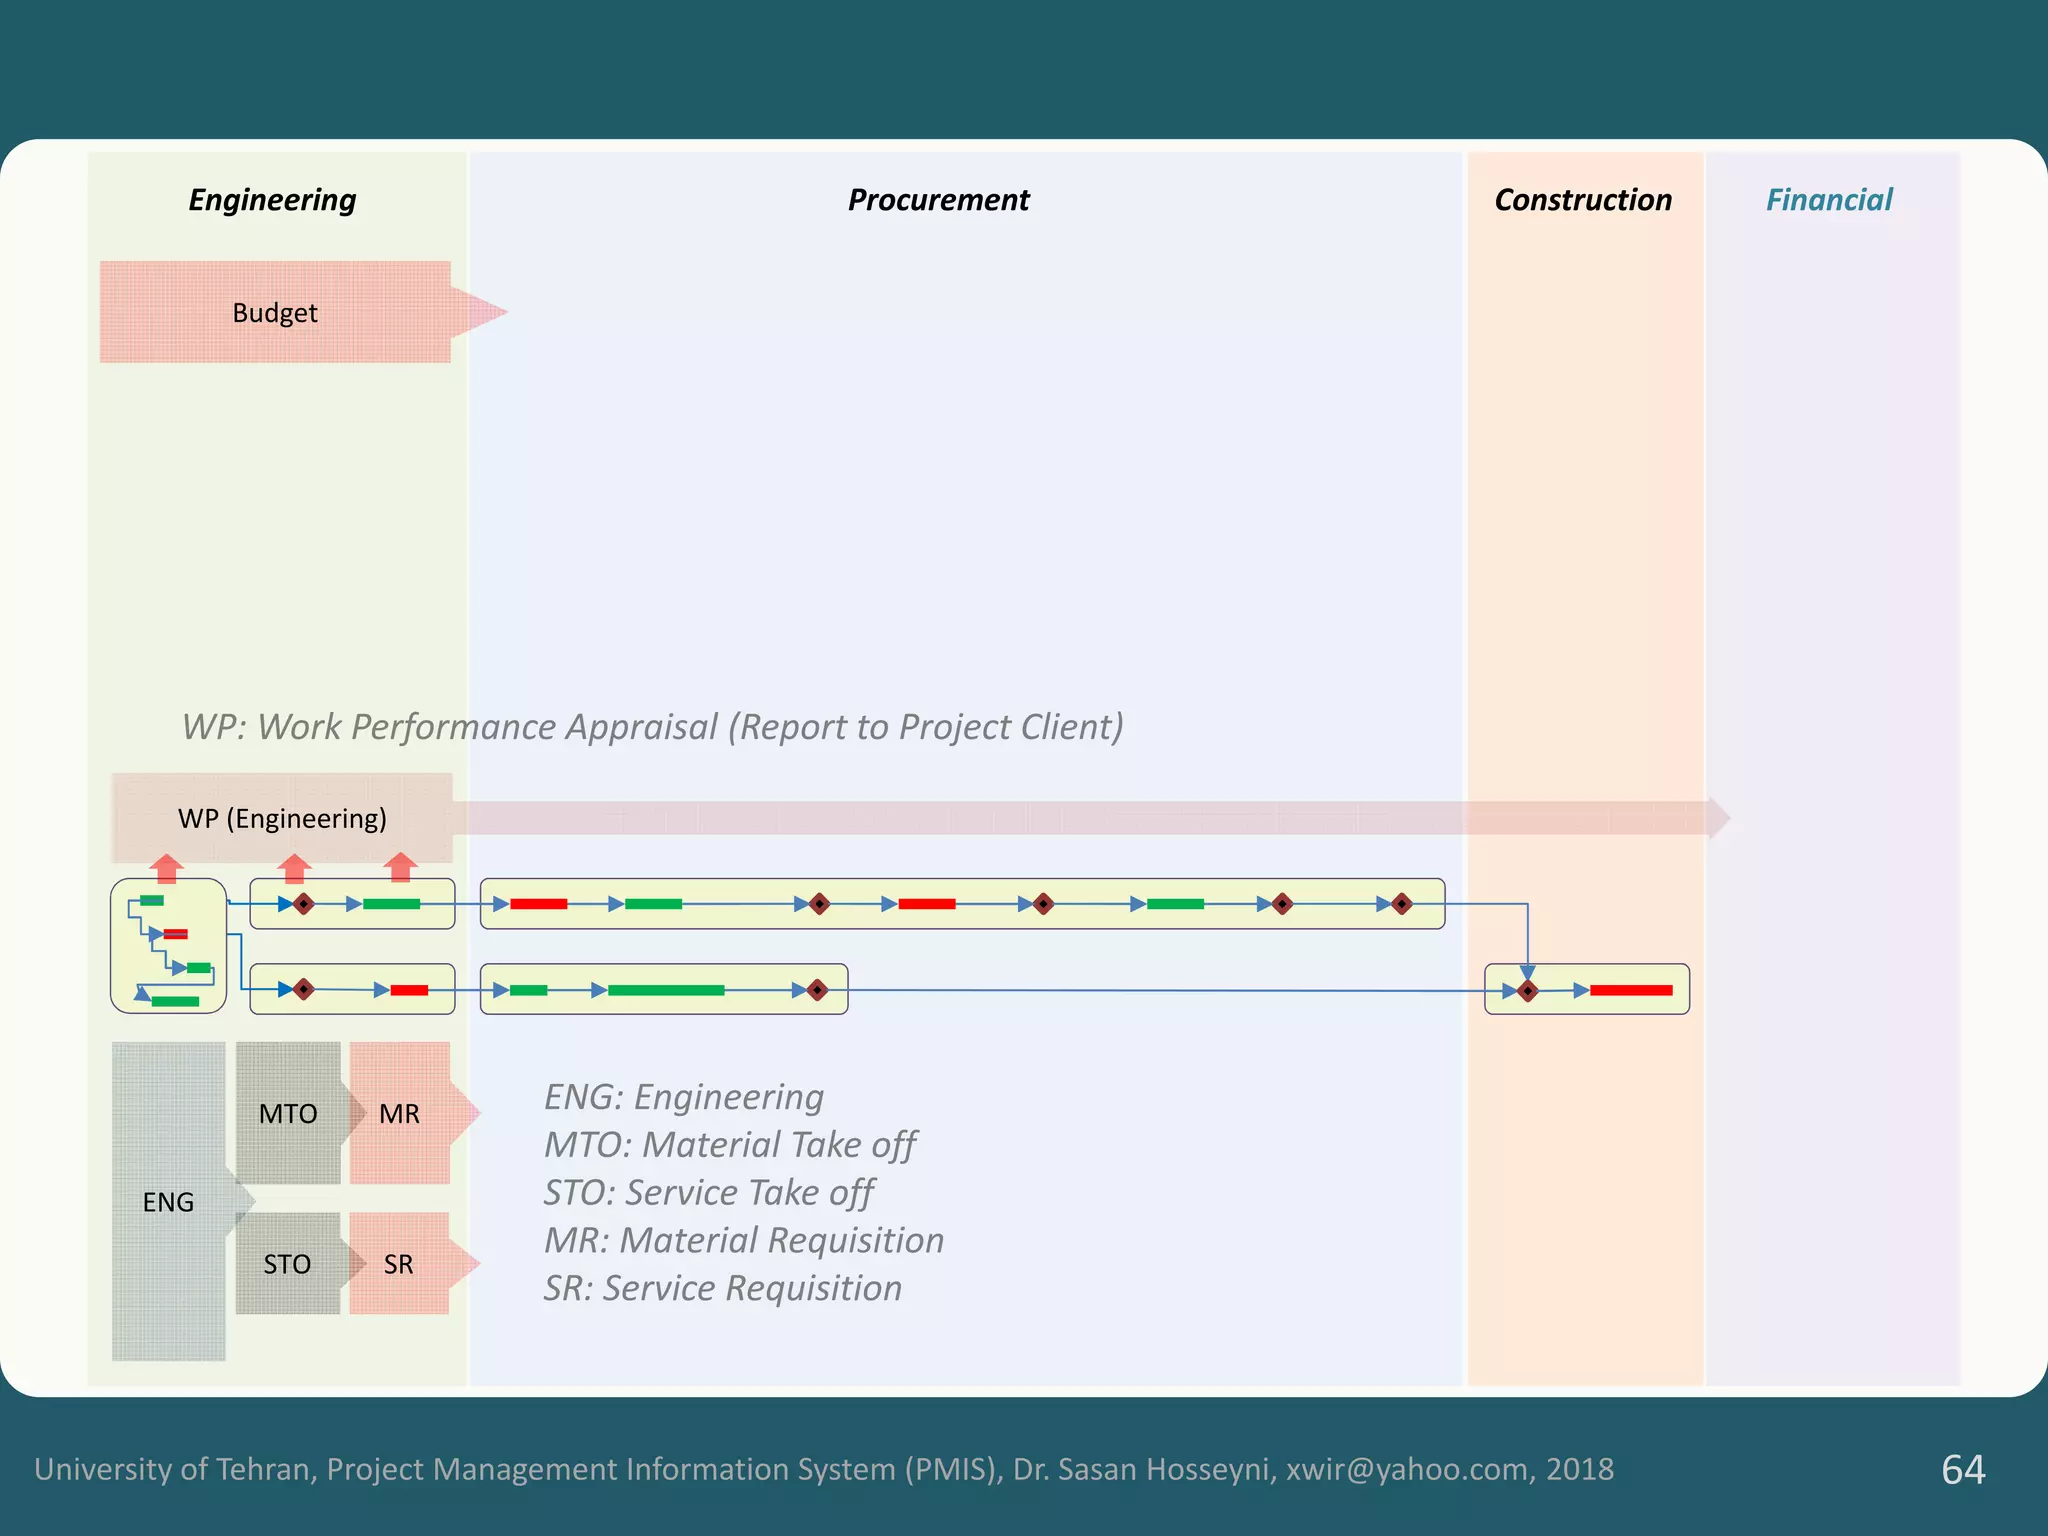
Task: Select the Construction column header
Action: tap(1583, 200)
